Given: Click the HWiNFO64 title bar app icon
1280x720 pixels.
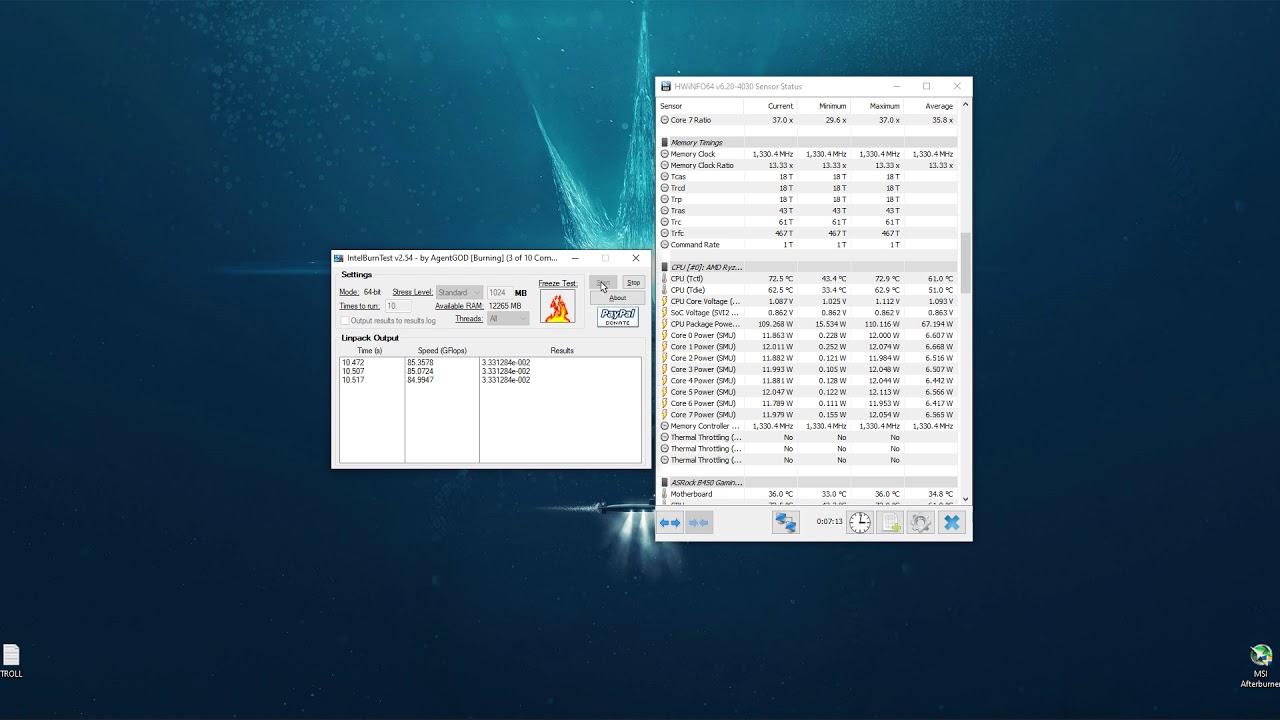Looking at the screenshot, I should pyautogui.click(x=666, y=86).
